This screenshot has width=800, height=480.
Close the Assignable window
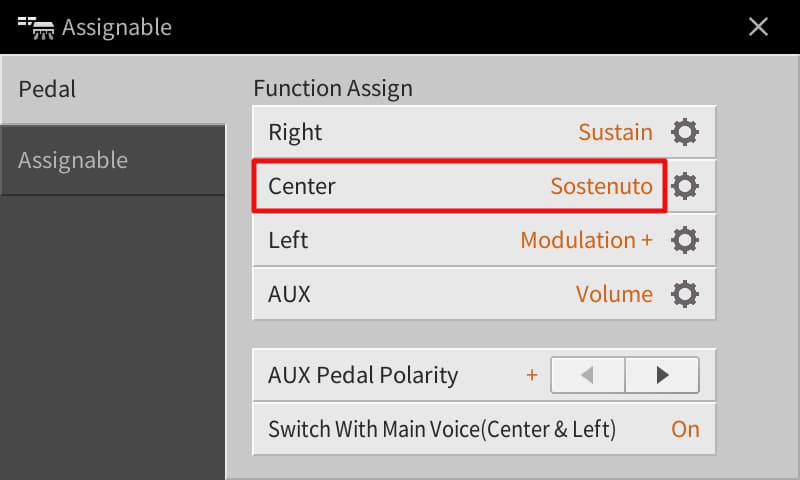coord(758,27)
